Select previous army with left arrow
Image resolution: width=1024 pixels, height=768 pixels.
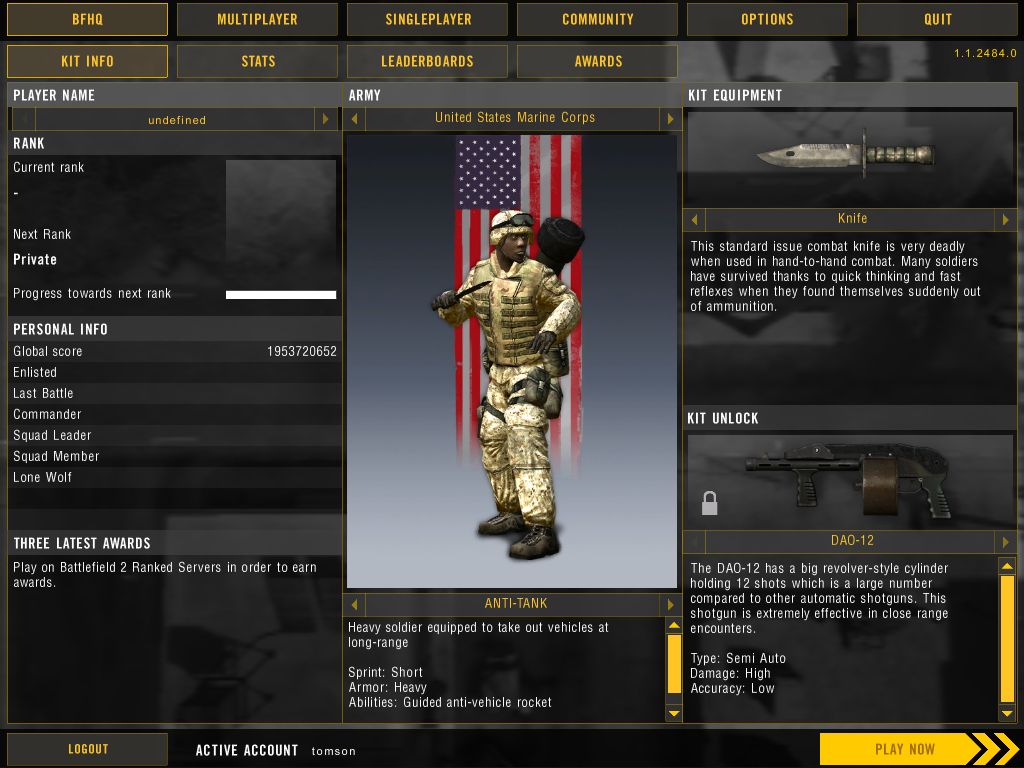(355, 118)
